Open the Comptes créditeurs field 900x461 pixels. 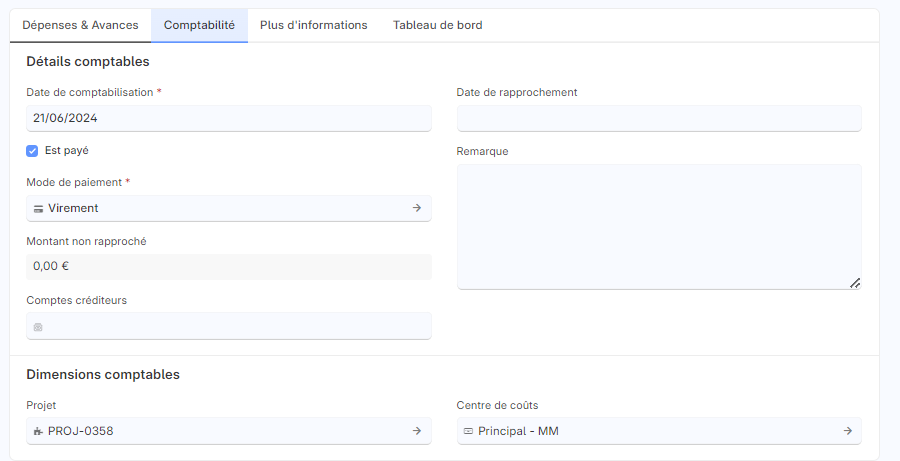tap(228, 326)
